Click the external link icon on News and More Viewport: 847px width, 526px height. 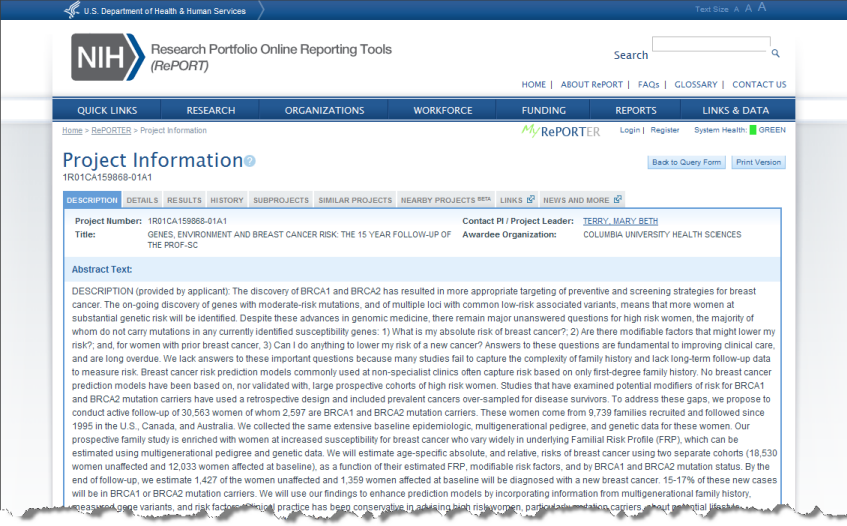point(617,199)
